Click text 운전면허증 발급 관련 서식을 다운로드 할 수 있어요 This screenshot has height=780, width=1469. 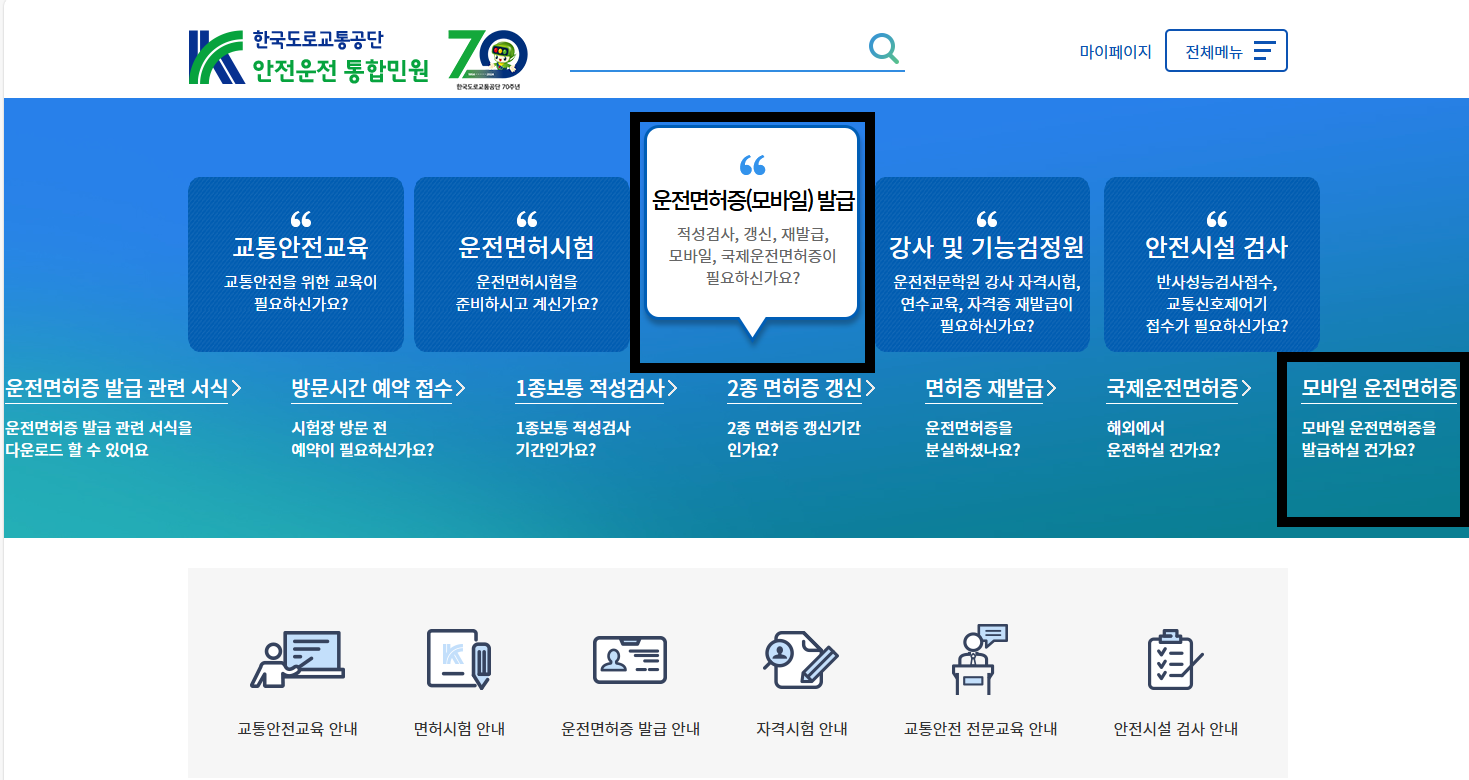pos(99,439)
